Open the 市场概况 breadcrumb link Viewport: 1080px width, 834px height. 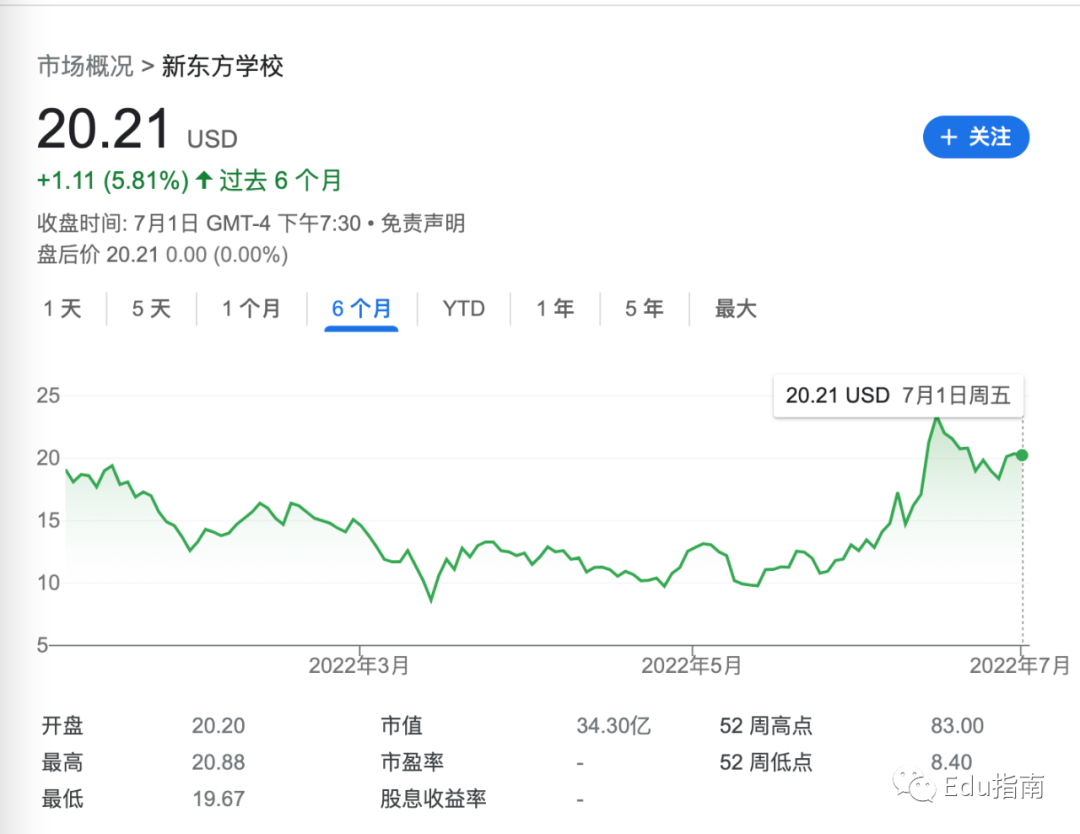tap(85, 67)
